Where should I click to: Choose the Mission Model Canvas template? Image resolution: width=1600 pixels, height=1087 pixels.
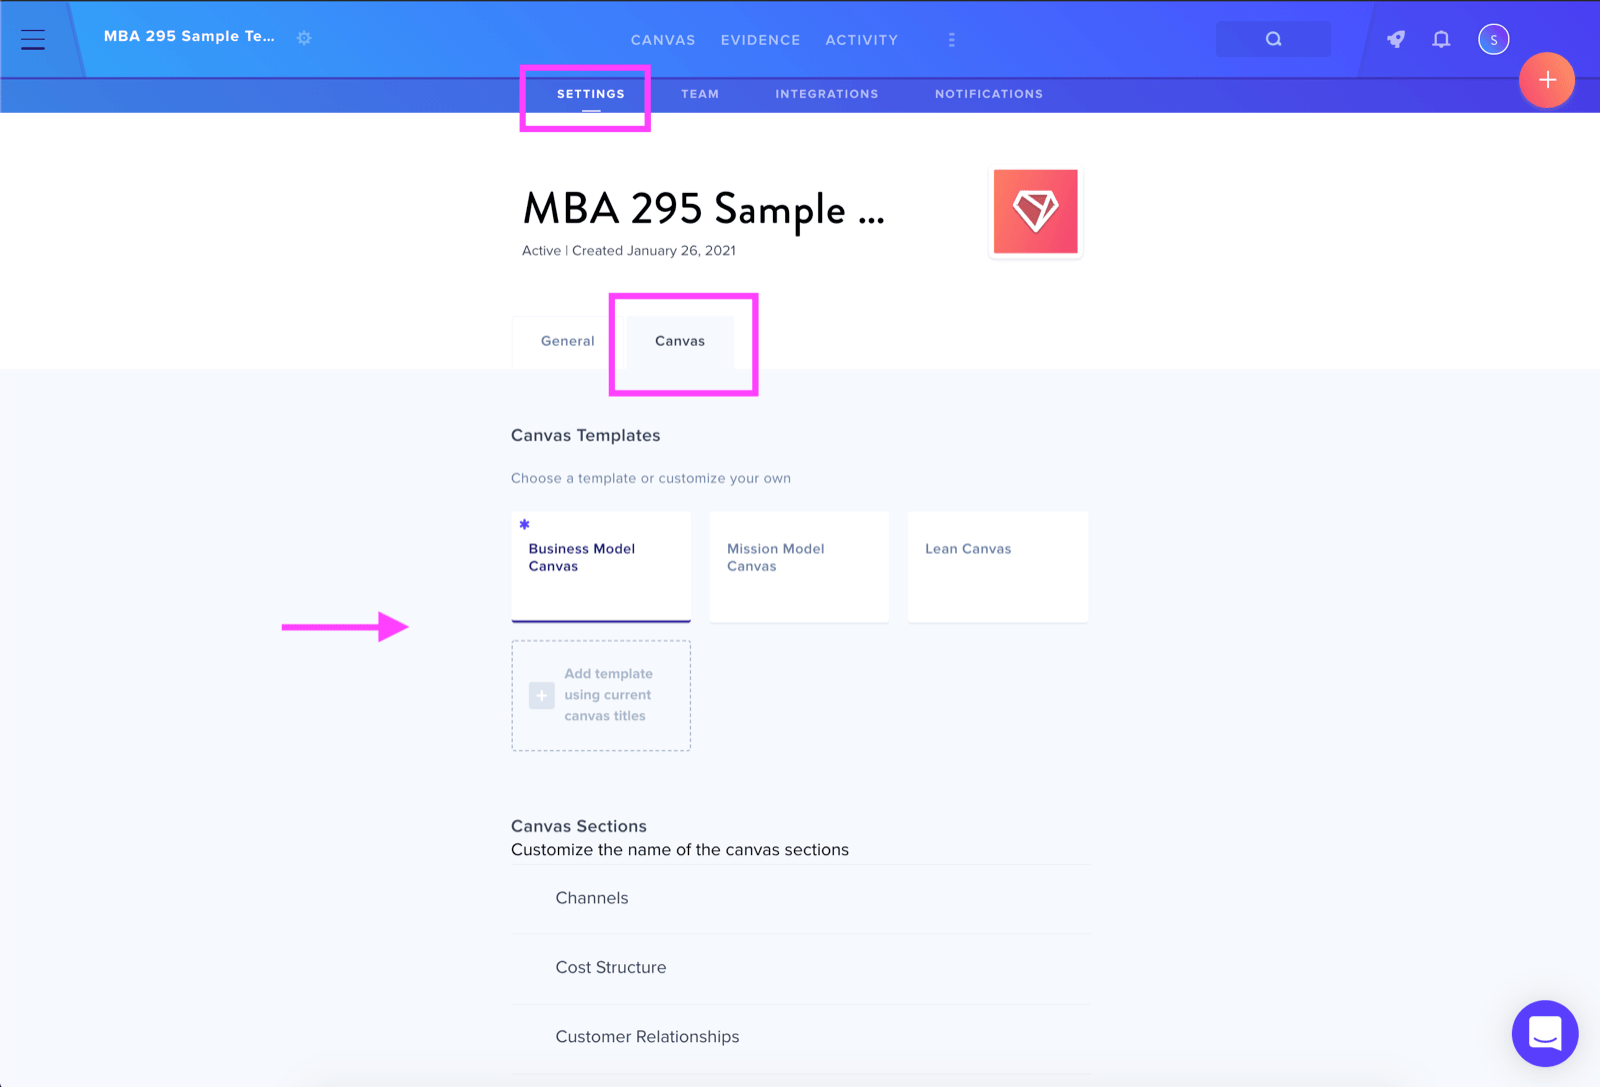coord(799,567)
